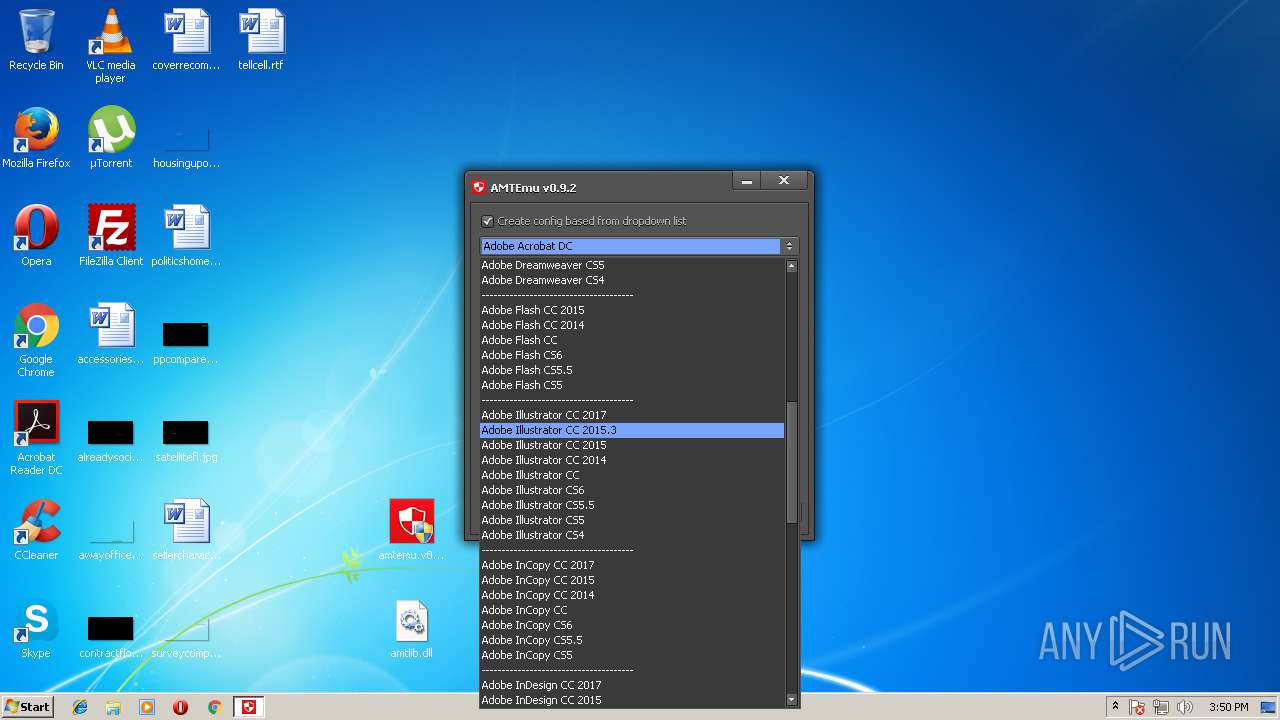Toggle Create config based from dropdown list
The width and height of the screenshot is (1280, 720).
pos(584,221)
